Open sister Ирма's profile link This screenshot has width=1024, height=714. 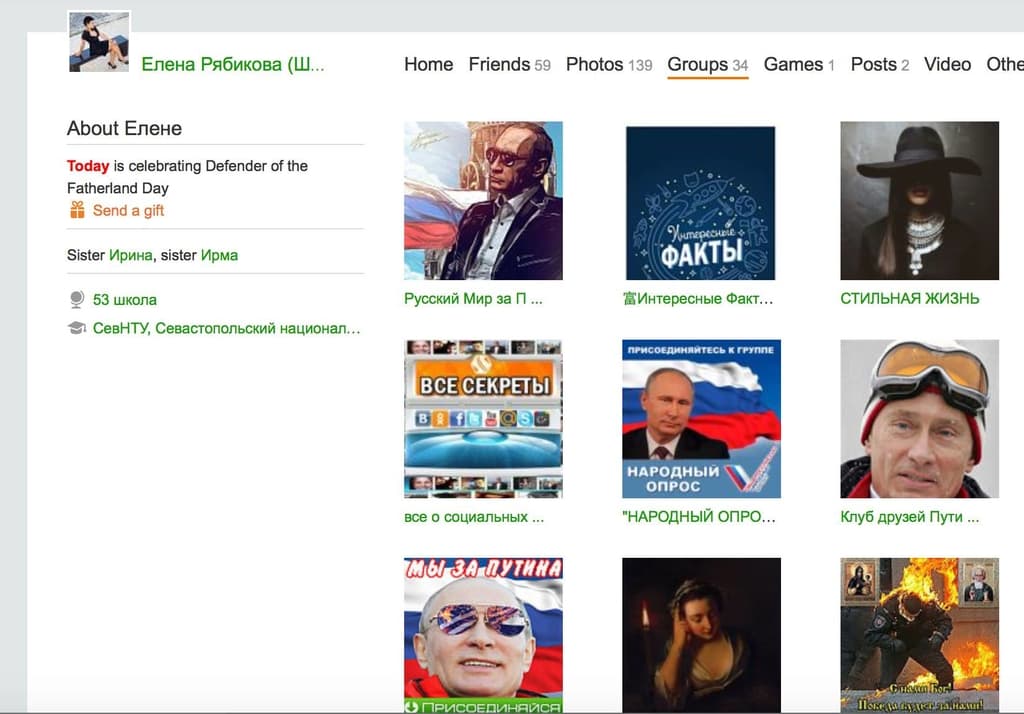click(219, 255)
